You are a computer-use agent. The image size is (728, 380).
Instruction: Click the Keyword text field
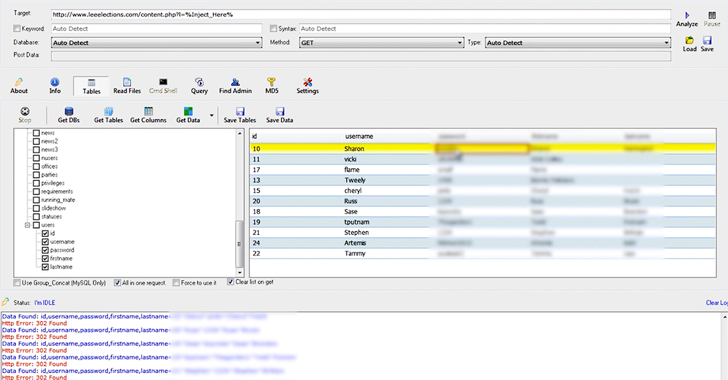click(x=156, y=29)
